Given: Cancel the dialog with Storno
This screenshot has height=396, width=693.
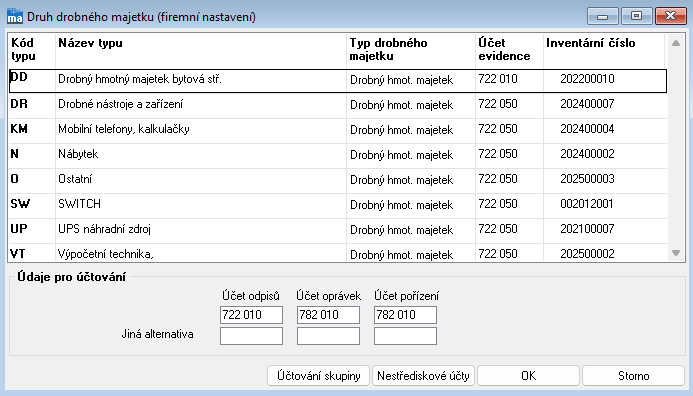Looking at the screenshot, I should [x=633, y=376].
